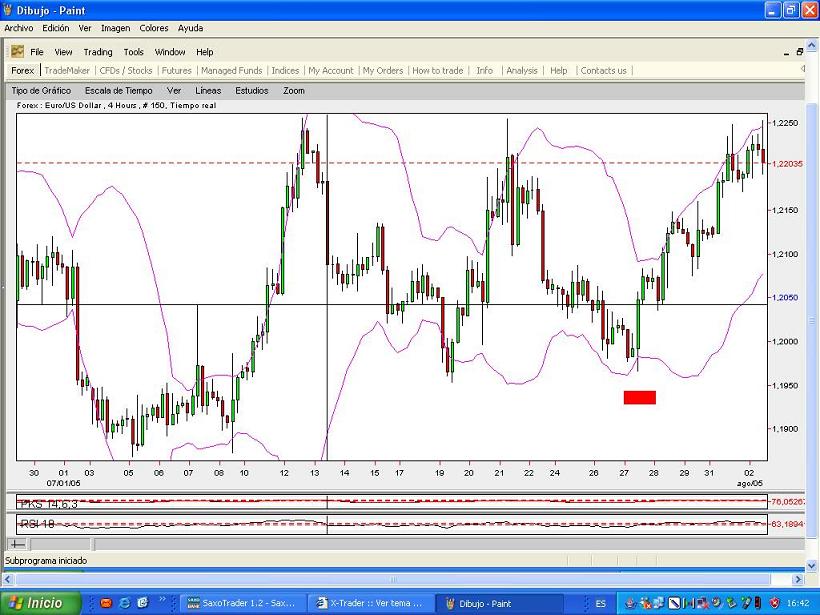
Task: Click right arrow of horizontal scrollbar
Action: (x=797, y=579)
